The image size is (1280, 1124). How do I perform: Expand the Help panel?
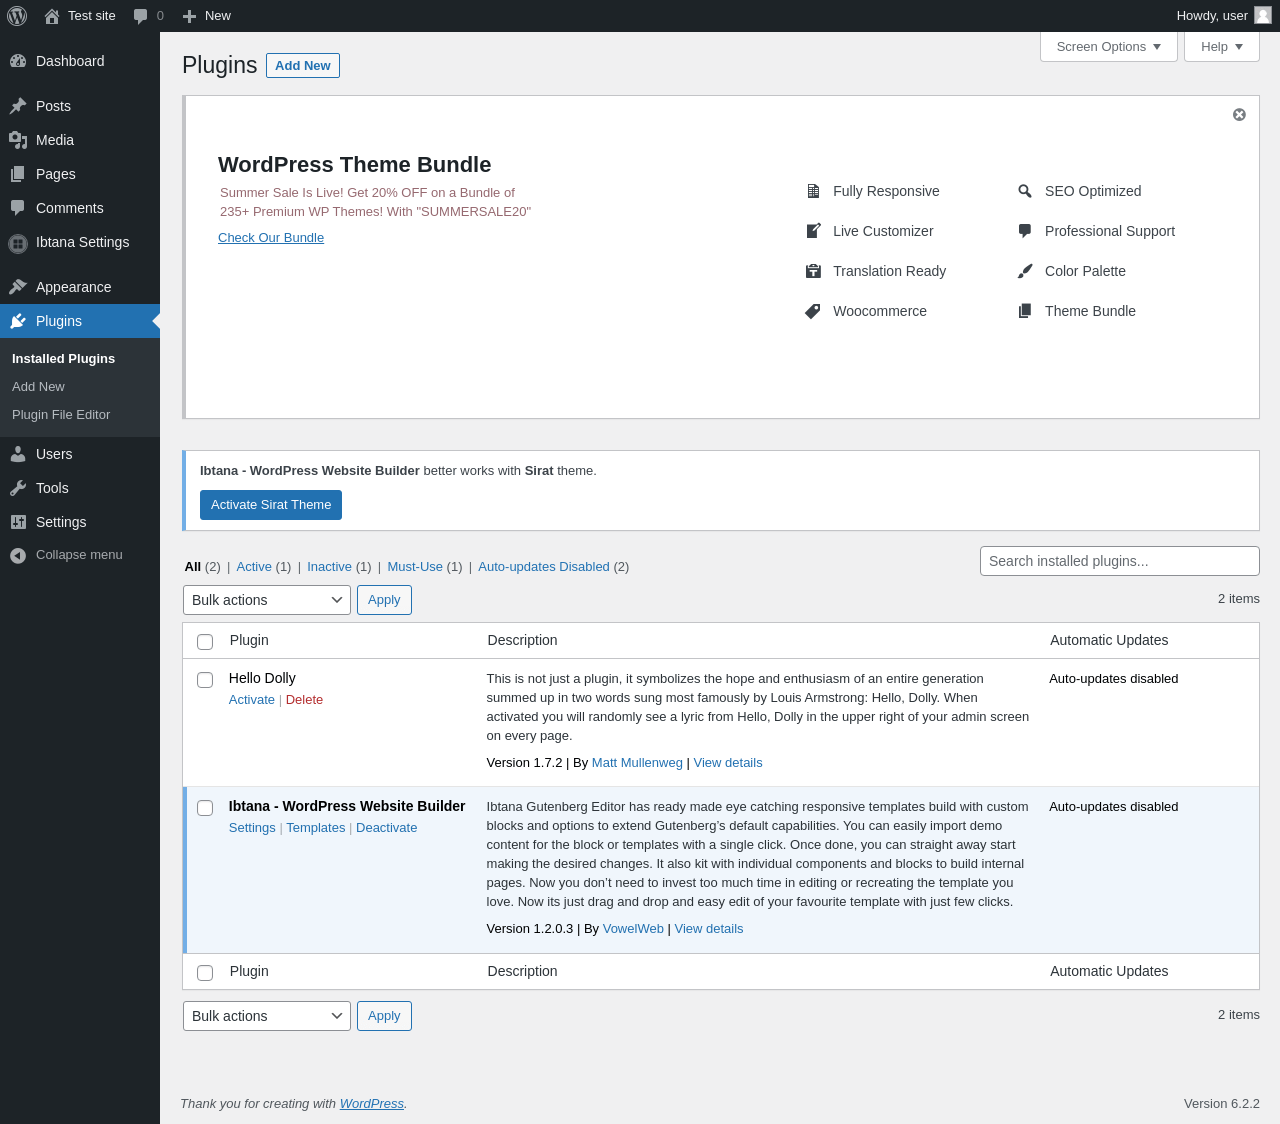(1222, 47)
